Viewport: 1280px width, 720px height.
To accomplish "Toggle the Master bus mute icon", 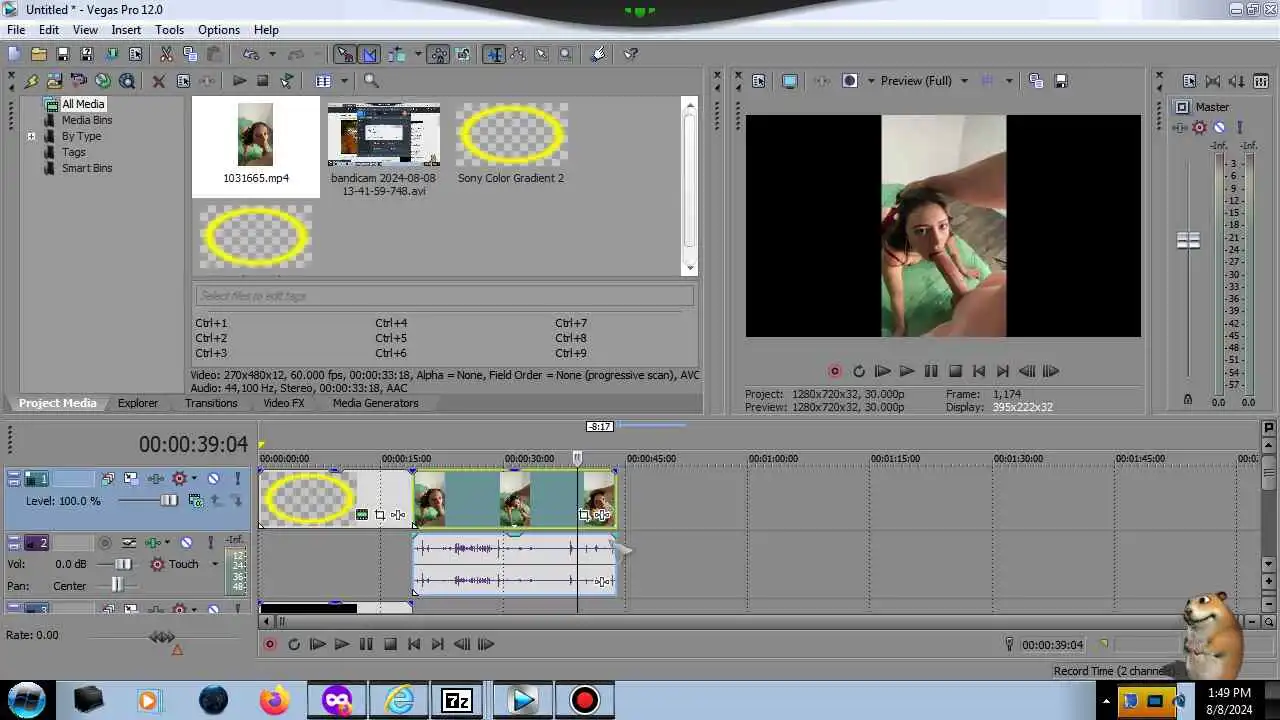I will tap(1219, 127).
